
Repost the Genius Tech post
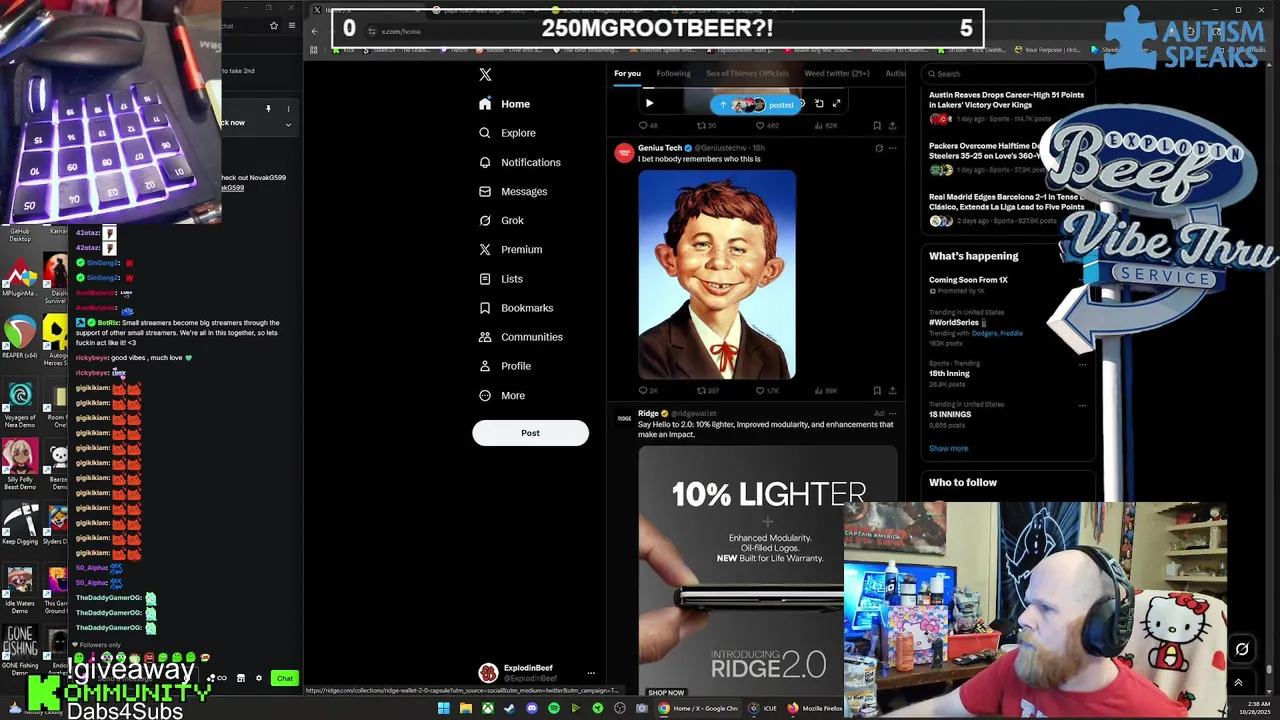[707, 391]
